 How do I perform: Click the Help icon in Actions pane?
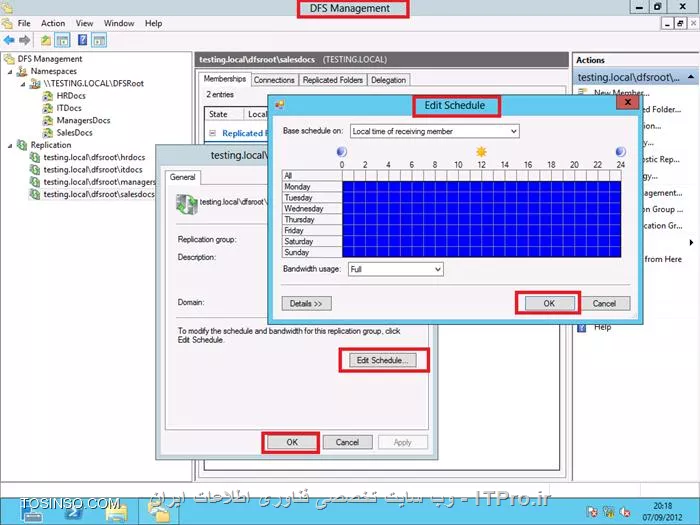click(x=582, y=328)
